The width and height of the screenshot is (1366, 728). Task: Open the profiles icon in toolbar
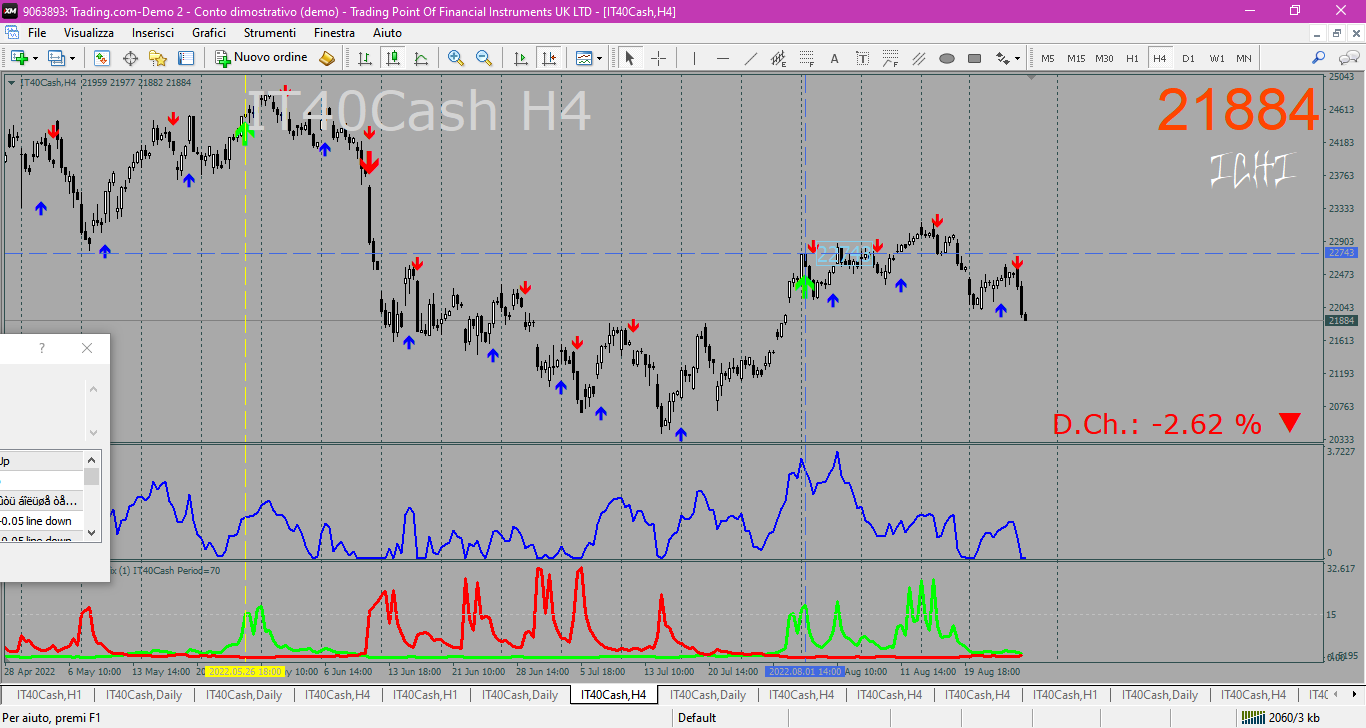(56, 58)
